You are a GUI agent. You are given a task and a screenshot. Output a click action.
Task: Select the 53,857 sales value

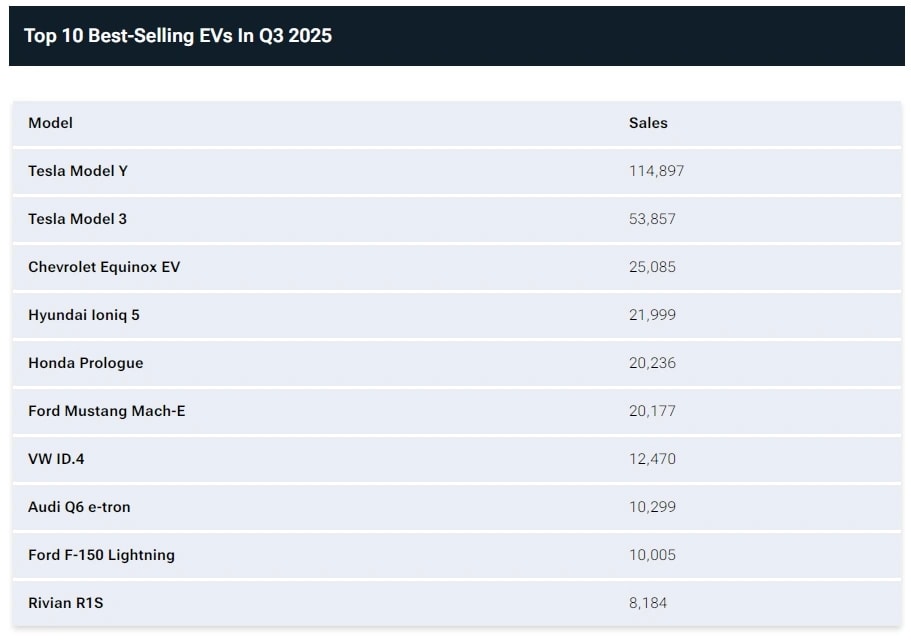tap(652, 219)
